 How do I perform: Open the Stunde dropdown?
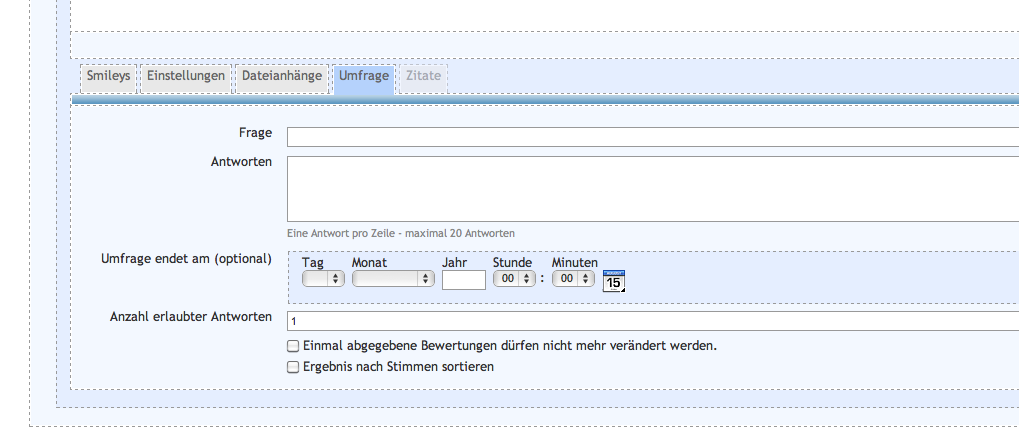513,279
